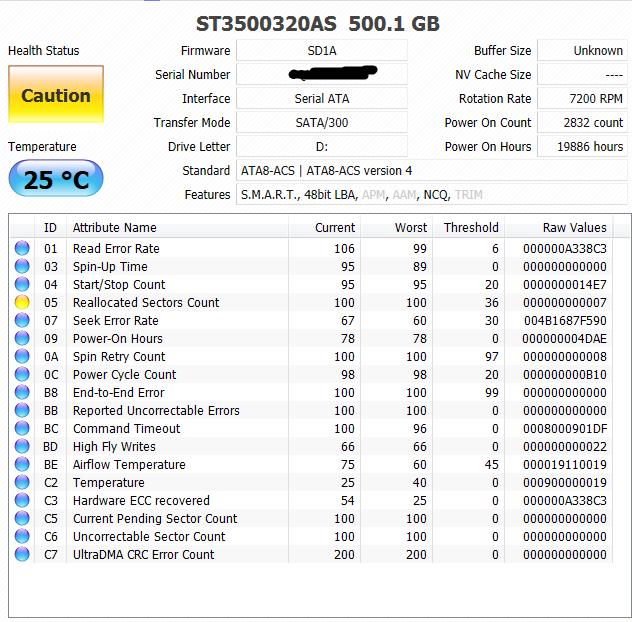Select the High Fly Writes attribute name
This screenshot has height=622, width=632.
[x=114, y=446]
